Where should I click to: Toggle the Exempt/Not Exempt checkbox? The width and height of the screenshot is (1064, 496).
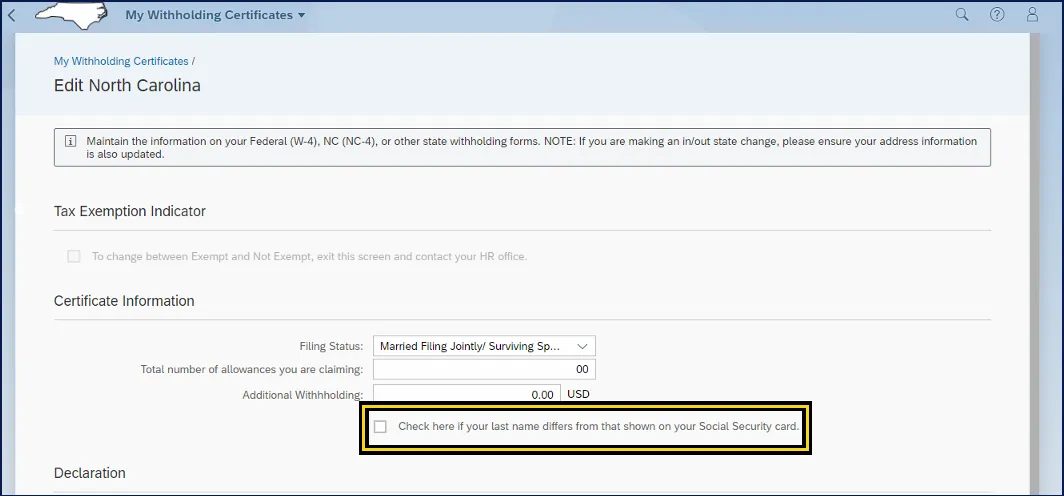point(74,257)
